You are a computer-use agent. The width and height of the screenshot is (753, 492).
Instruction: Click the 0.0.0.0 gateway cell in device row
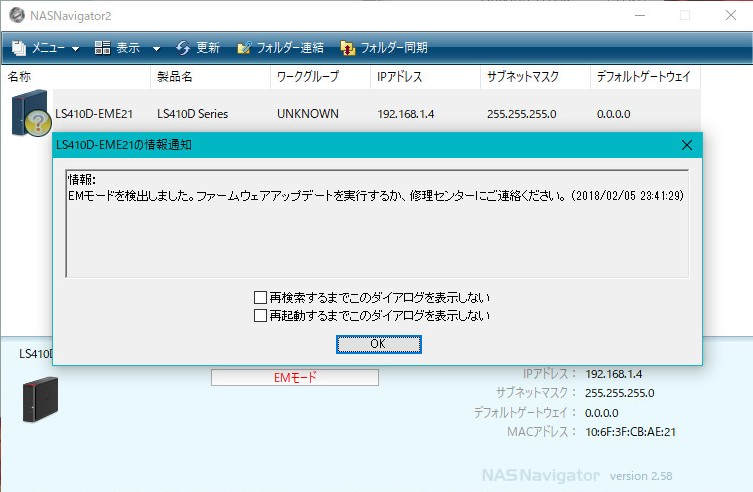coord(614,114)
